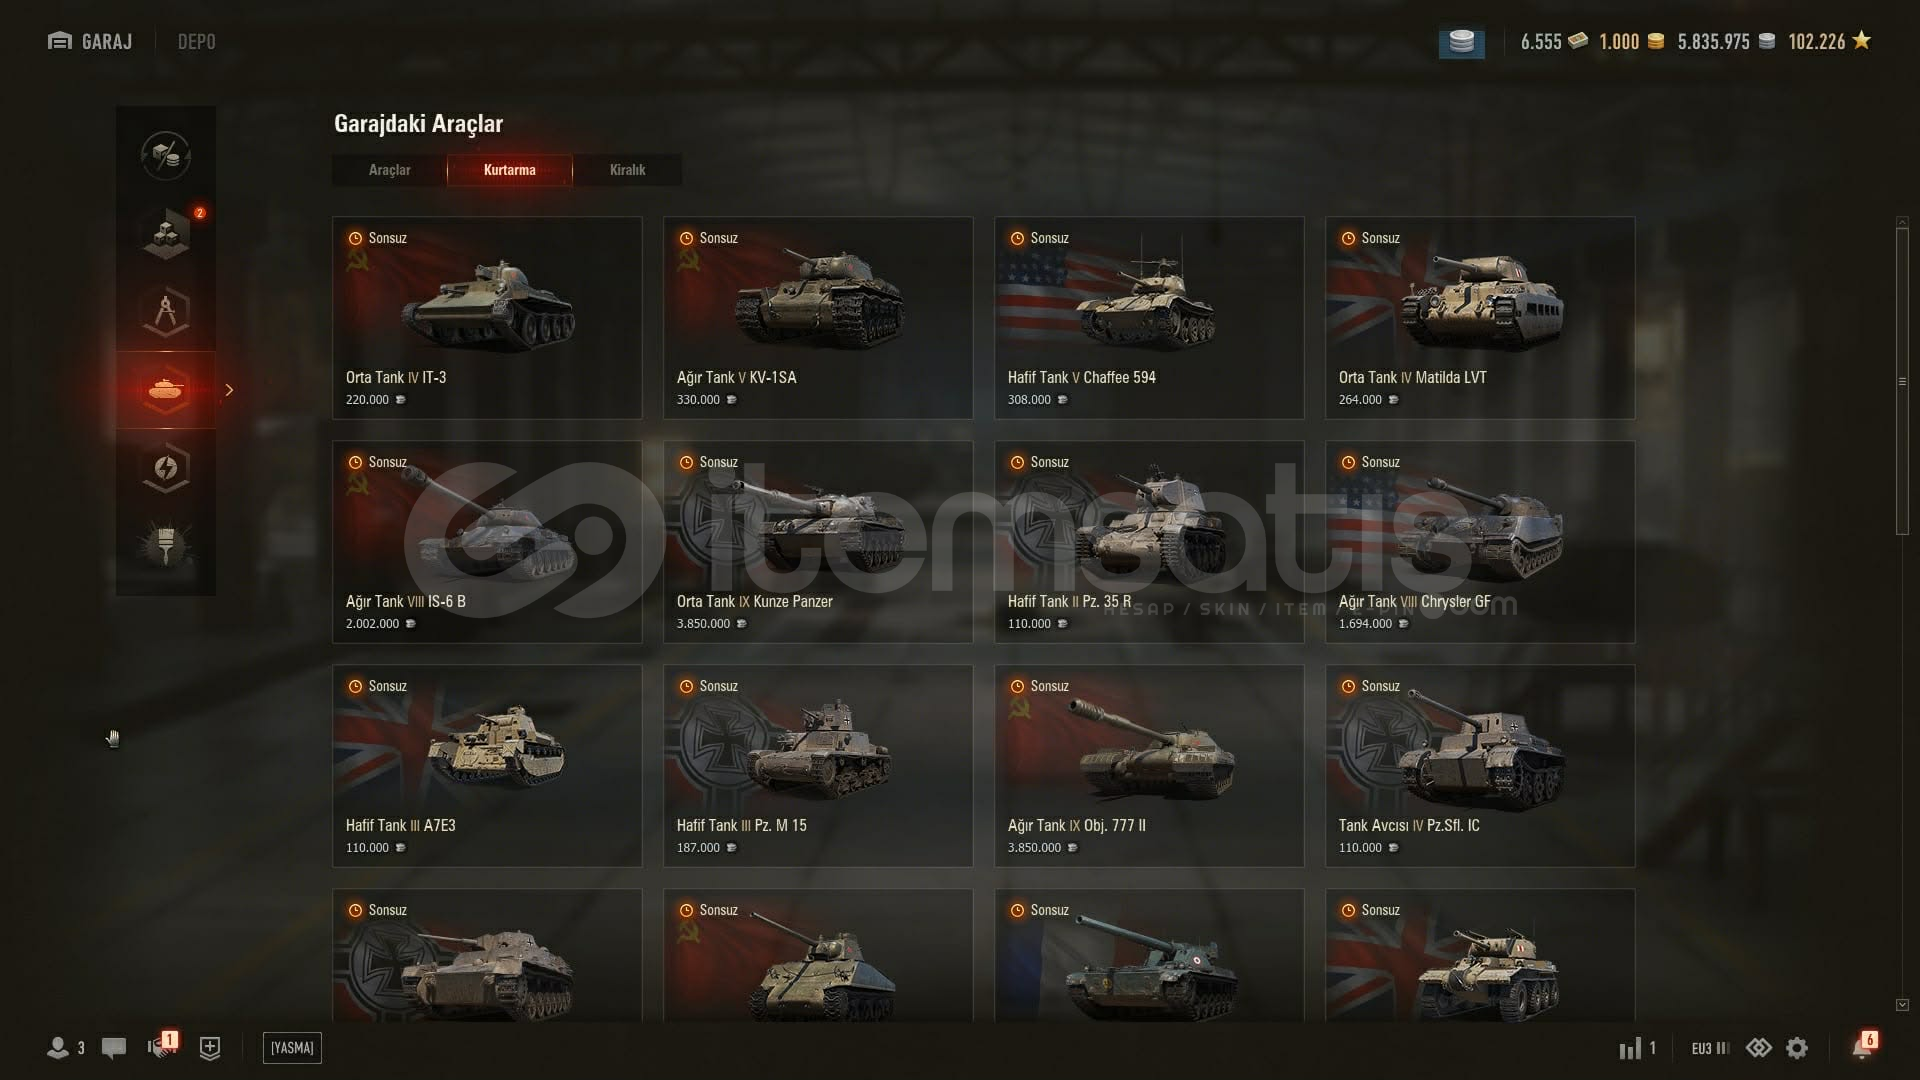Screen dimensions: 1920x1080
Task: Open the personal reserves lightning icon
Action: tap(166, 468)
